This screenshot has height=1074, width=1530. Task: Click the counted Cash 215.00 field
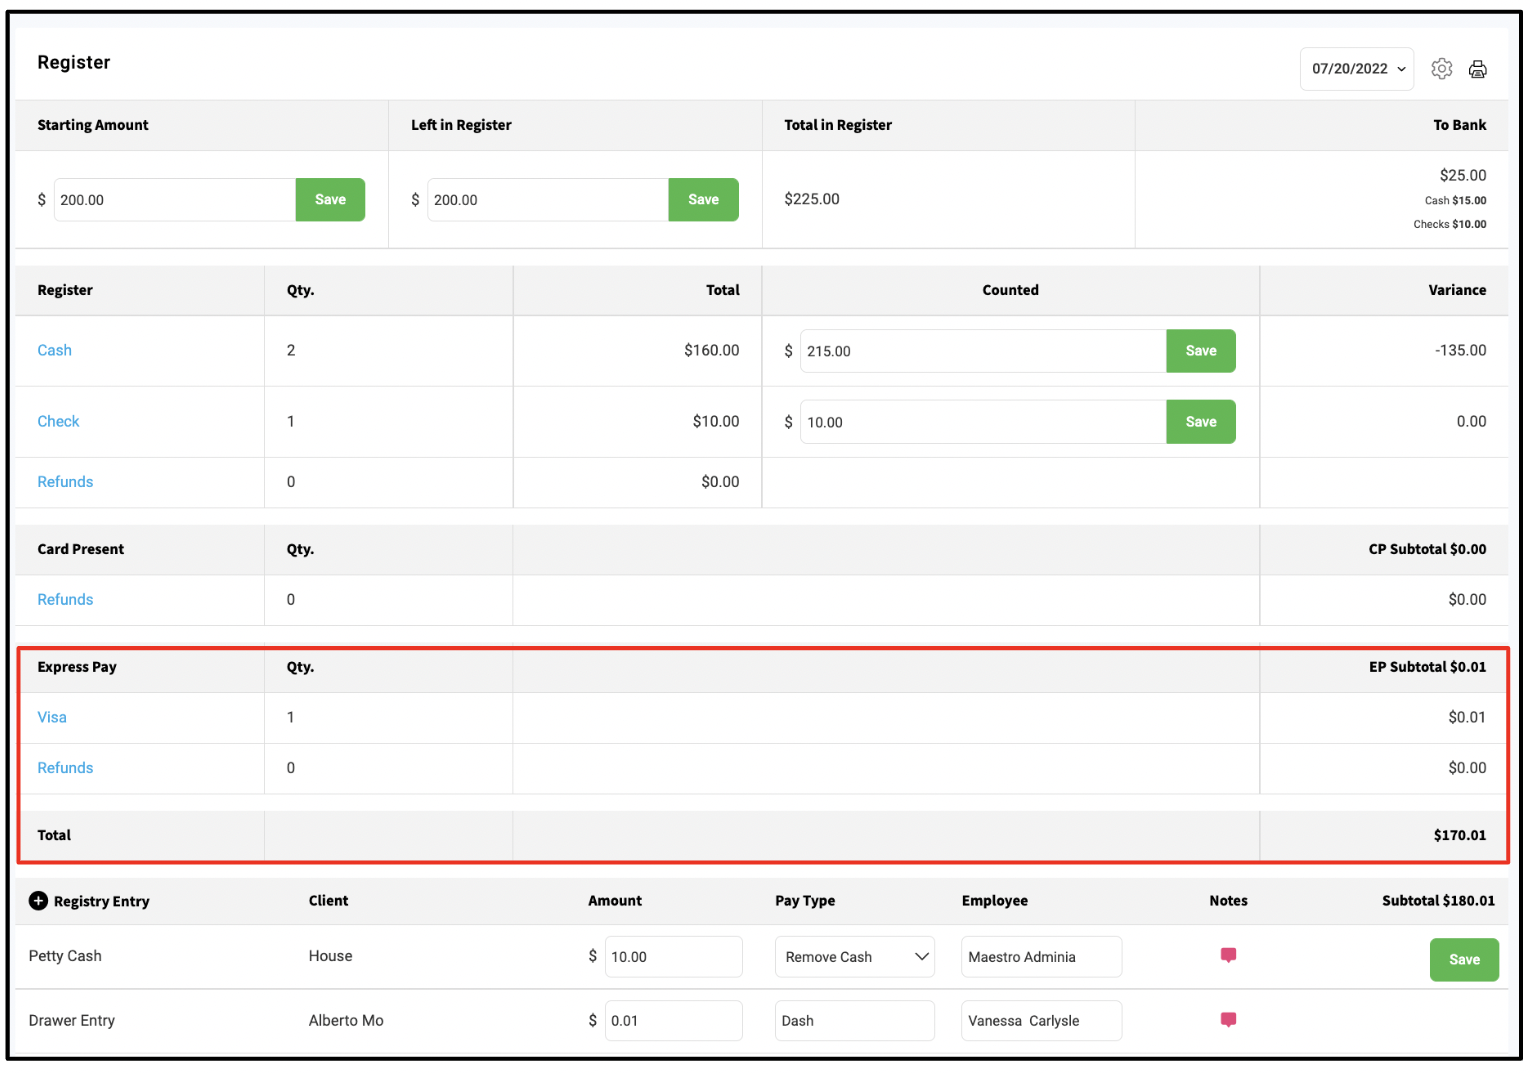coord(983,351)
